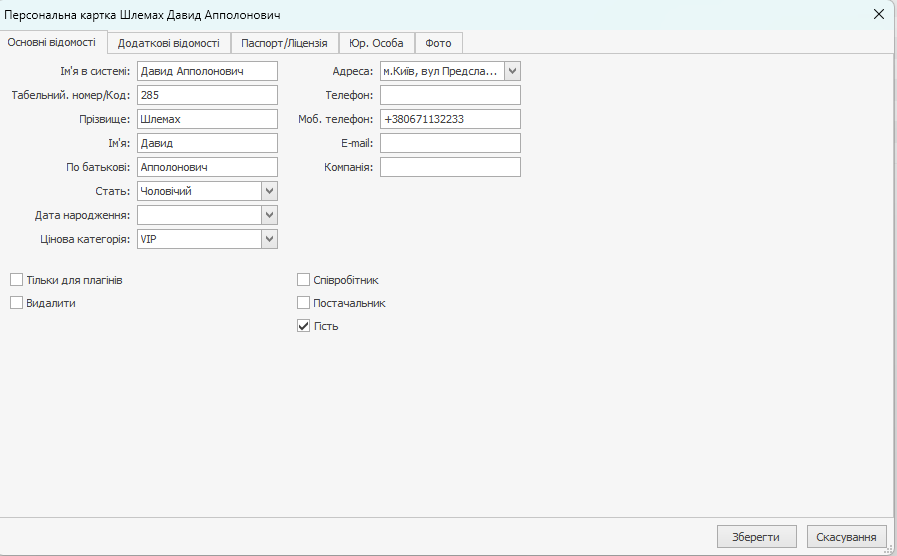Open the Дата народження date dropdown

pyautogui.click(x=269, y=215)
